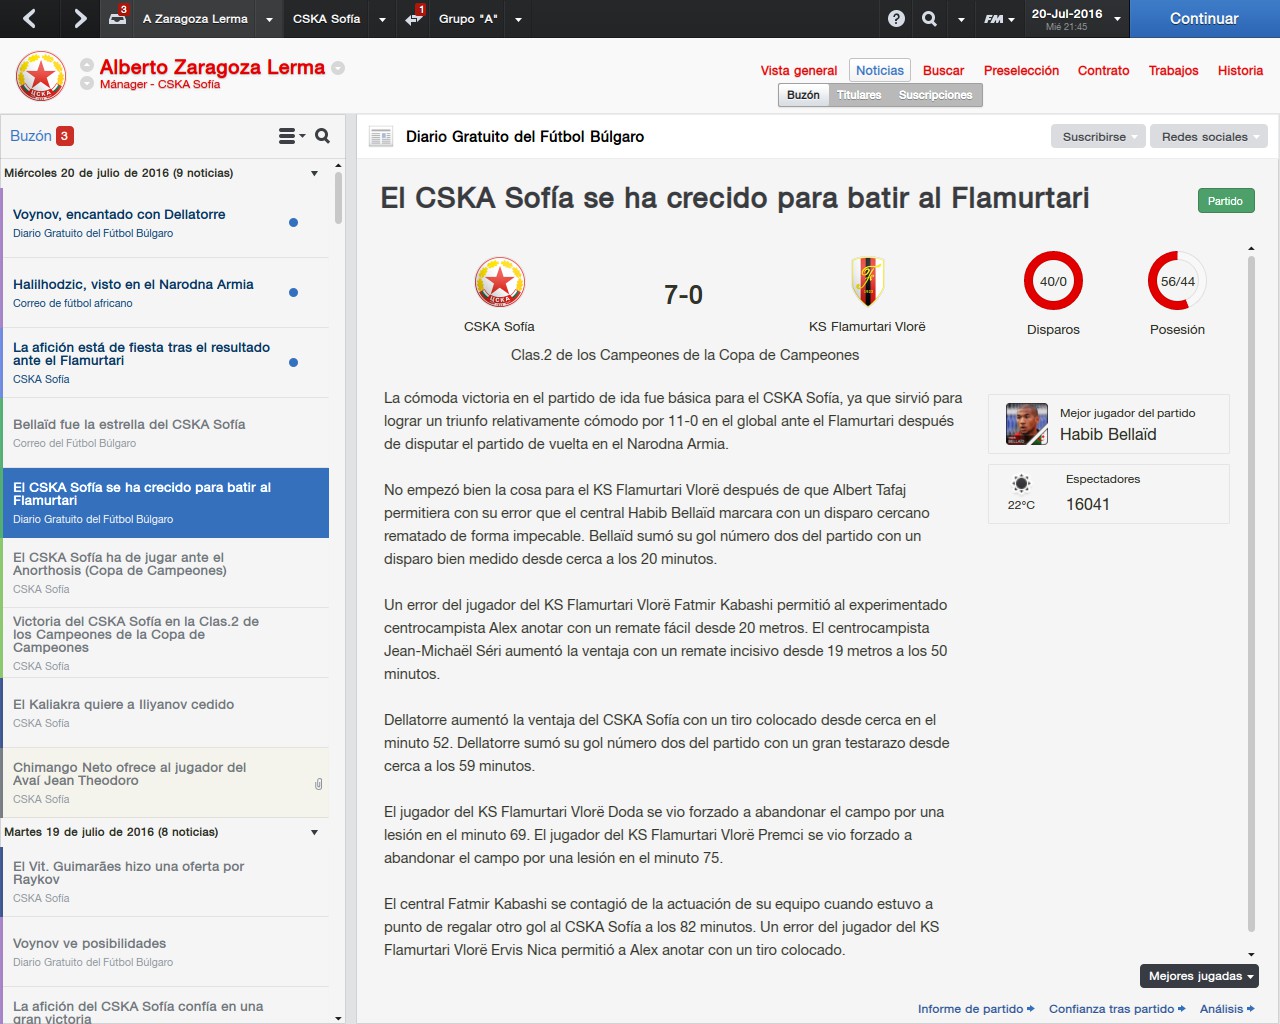The image size is (1280, 1024).
Task: Open the Suscribirse dropdown
Action: (x=1098, y=137)
